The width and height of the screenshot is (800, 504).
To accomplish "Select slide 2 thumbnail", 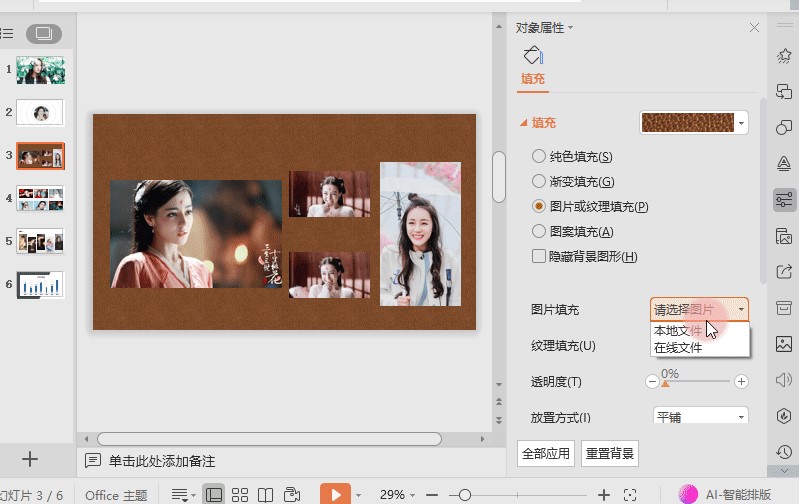I will 40,113.
